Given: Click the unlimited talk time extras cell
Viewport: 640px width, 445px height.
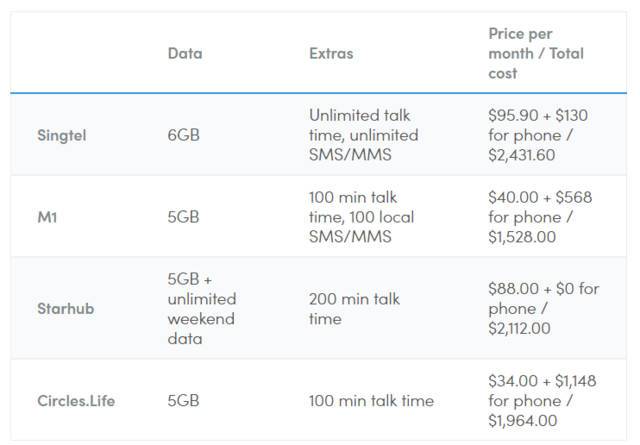Looking at the screenshot, I should click(363, 135).
